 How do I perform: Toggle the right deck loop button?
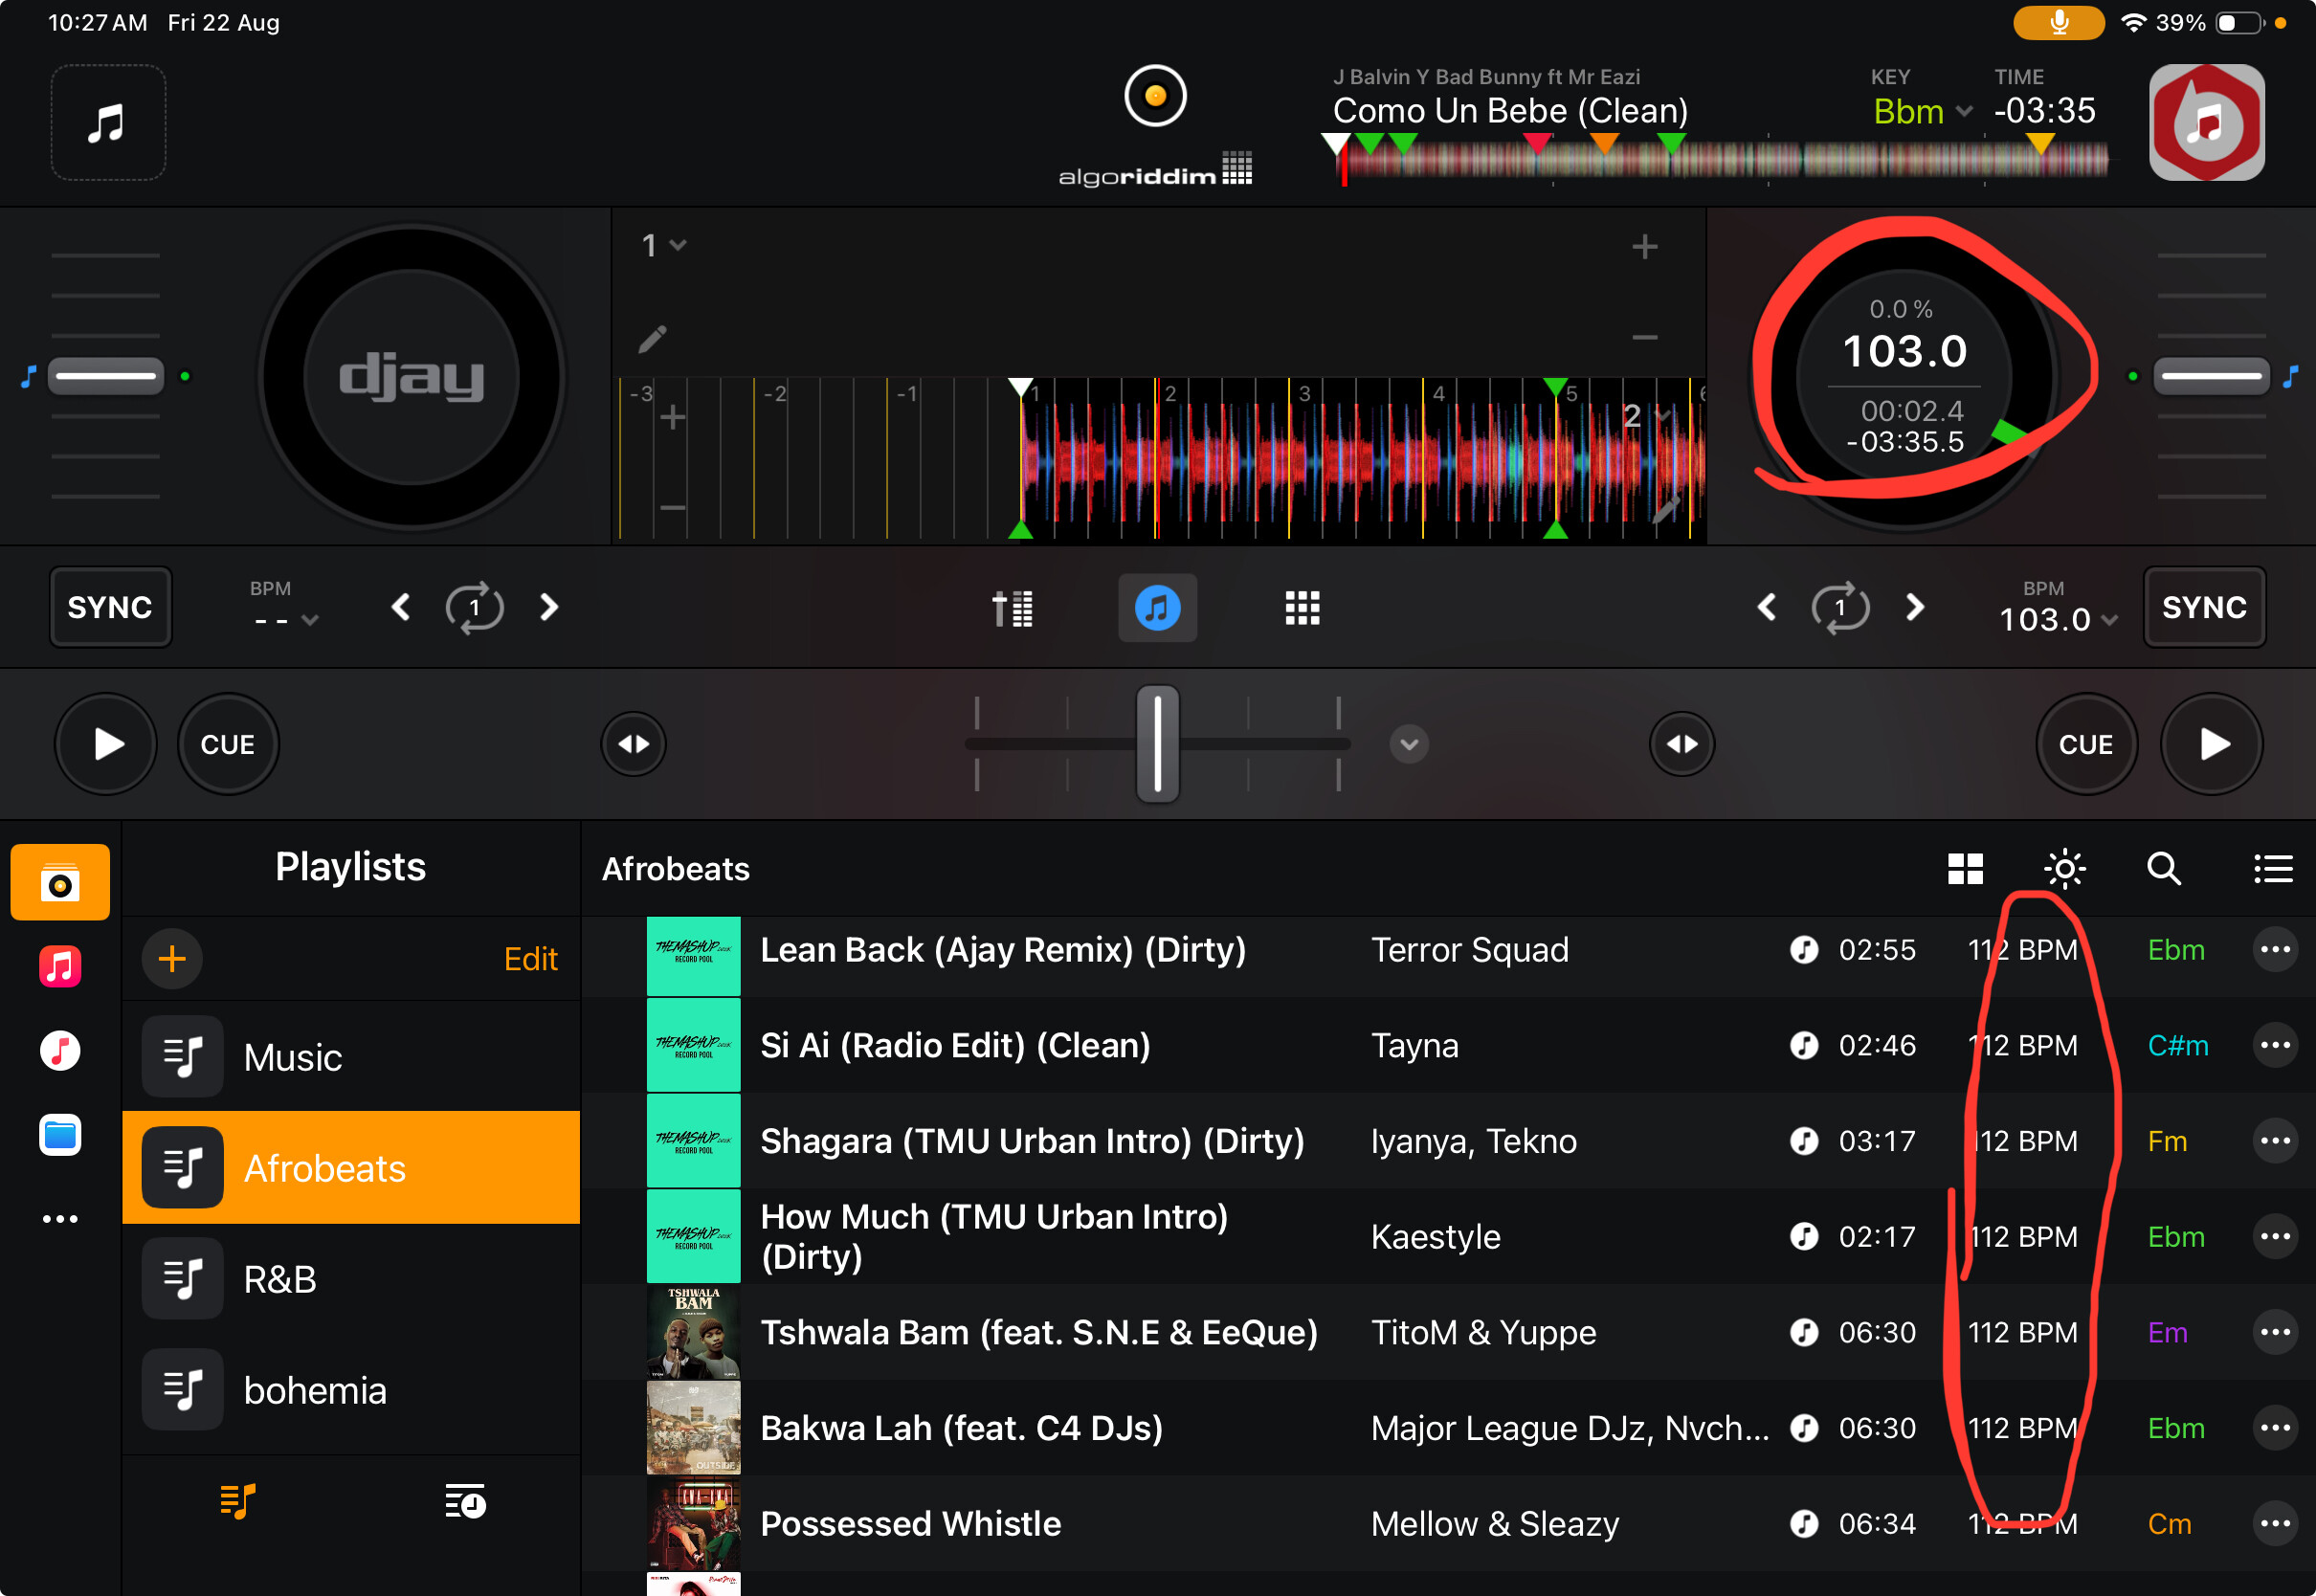(x=1840, y=607)
